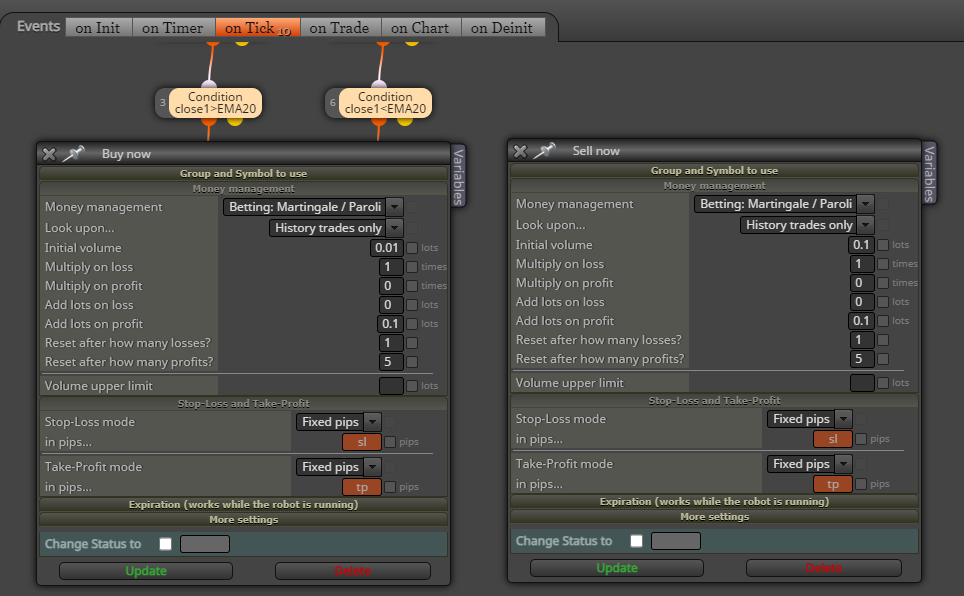Edit Multiply on profit field in Buy now
Image resolution: width=964 pixels, height=596 pixels.
(391, 285)
